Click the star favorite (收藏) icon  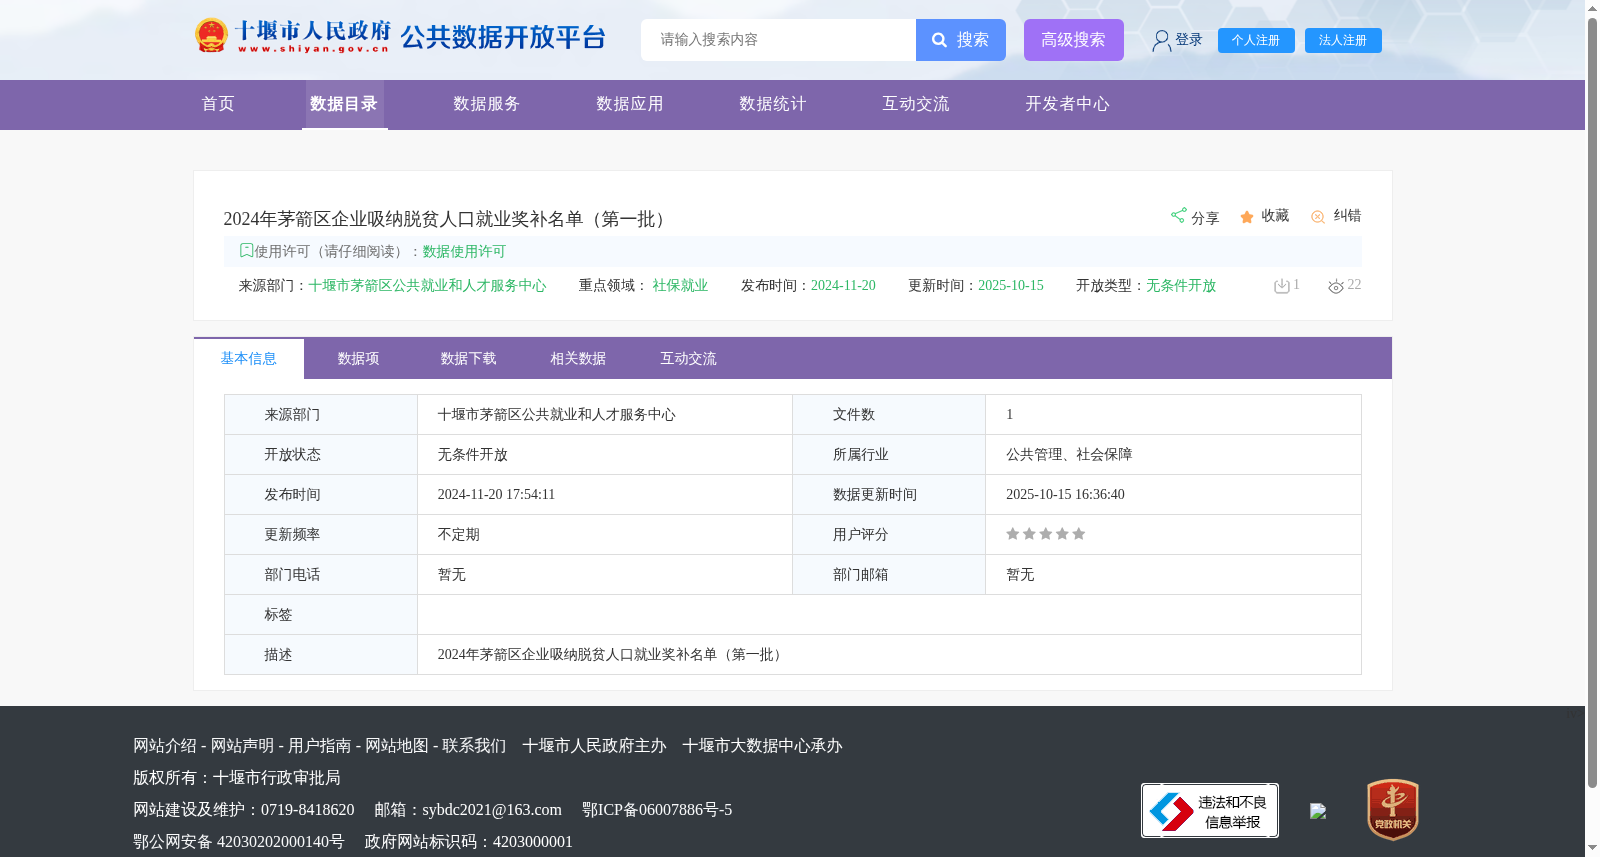[1247, 217]
